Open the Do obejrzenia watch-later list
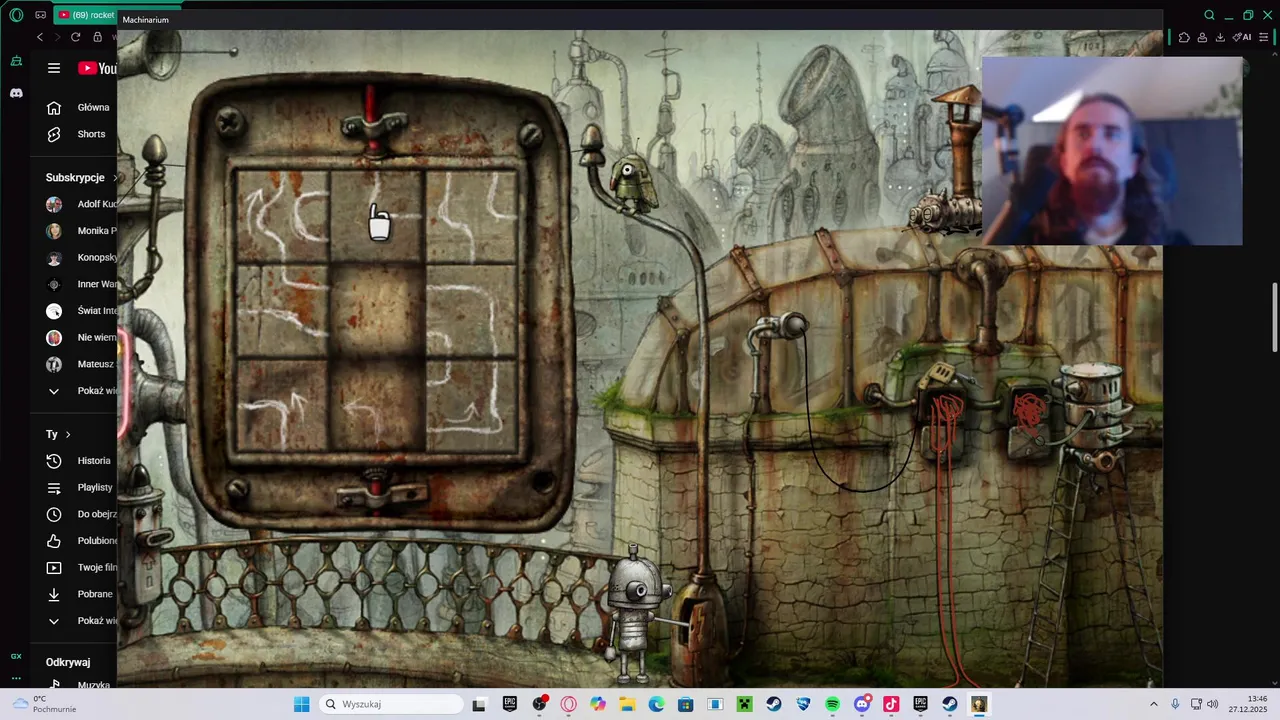The image size is (1280, 720). click(x=81, y=514)
